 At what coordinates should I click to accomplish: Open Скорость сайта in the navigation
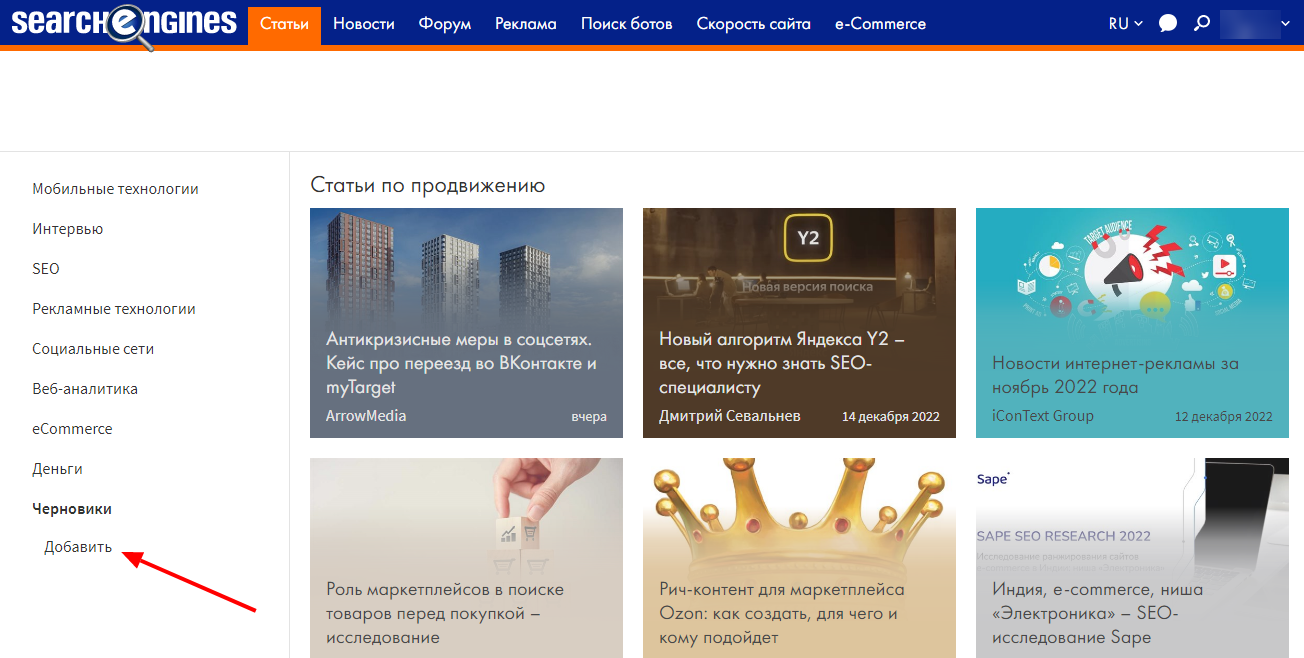click(x=754, y=23)
